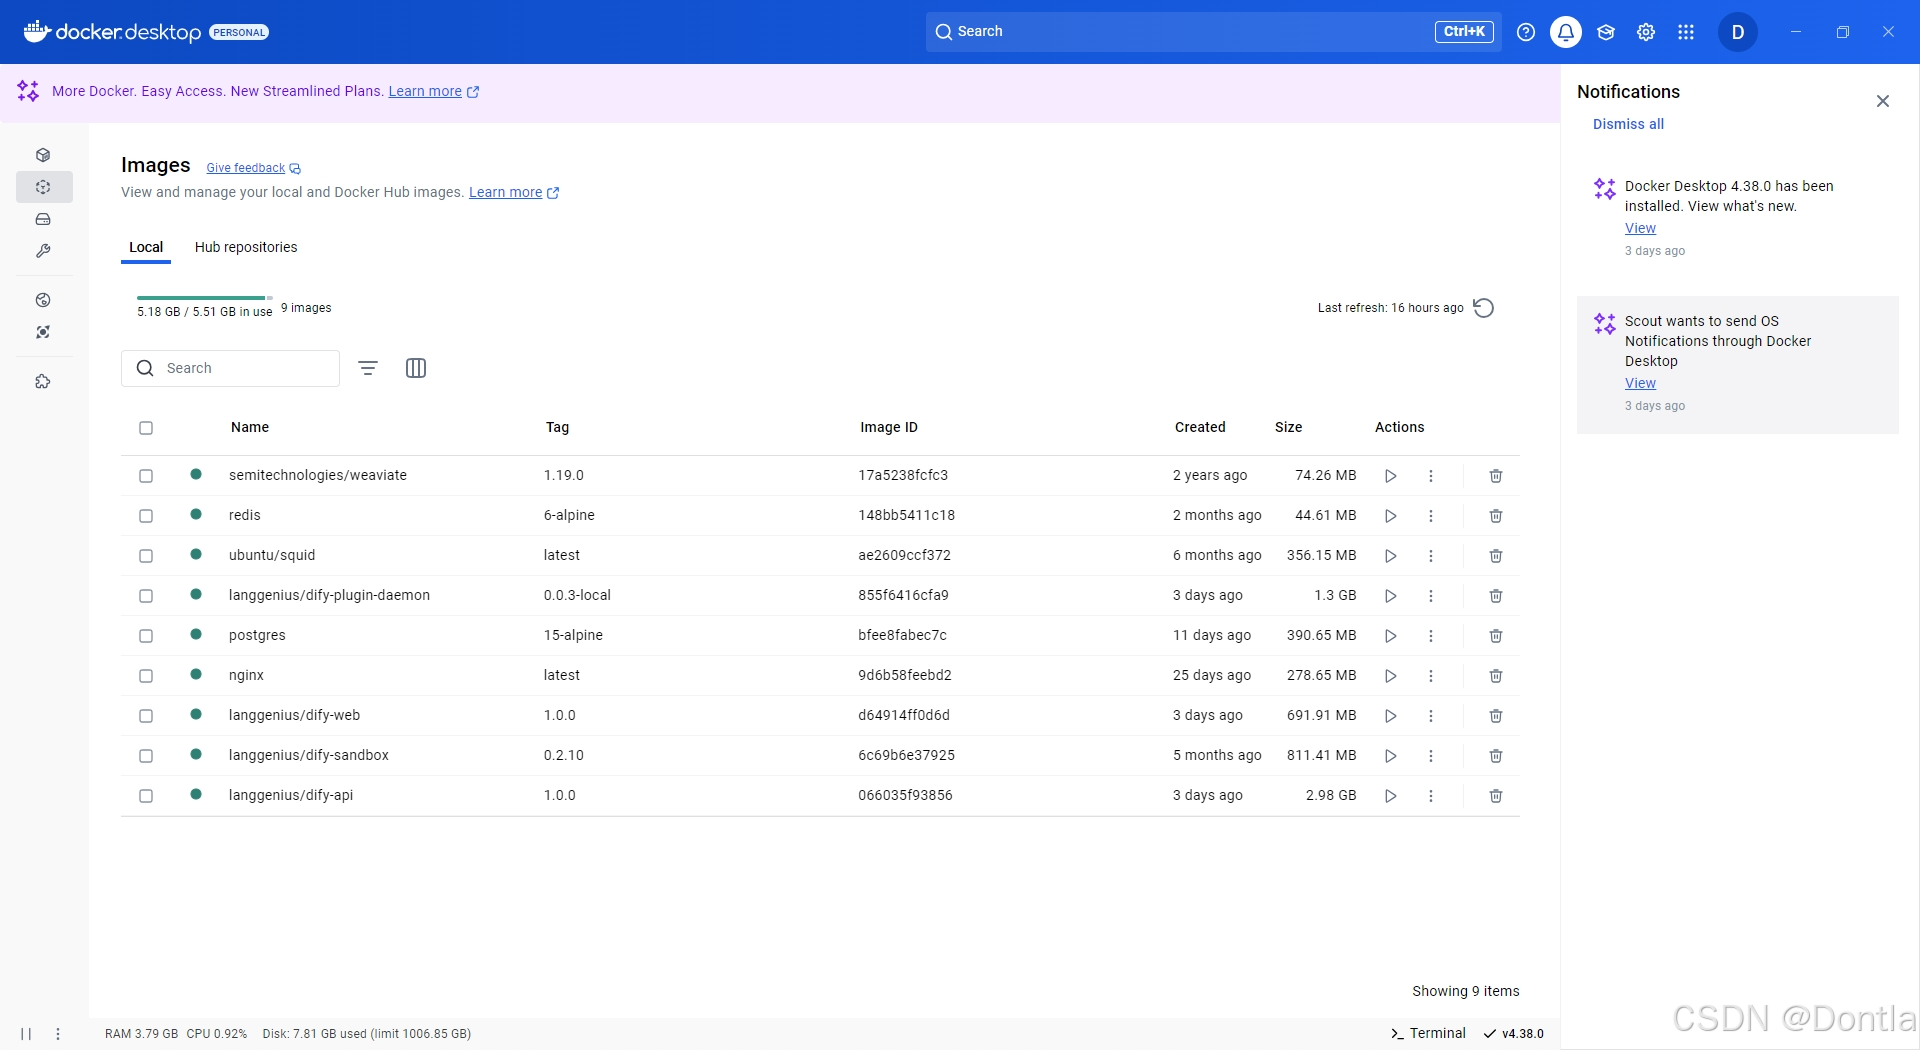Image resolution: width=1920 pixels, height=1050 pixels.
Task: Open more actions menu for nginx
Action: point(1431,676)
